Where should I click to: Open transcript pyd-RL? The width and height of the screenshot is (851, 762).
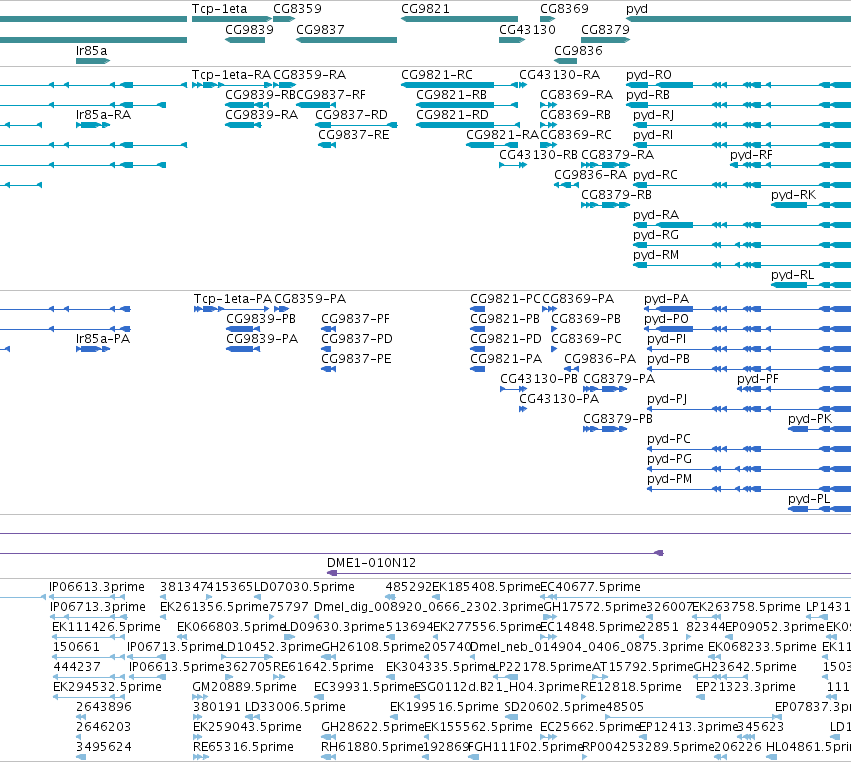click(792, 275)
